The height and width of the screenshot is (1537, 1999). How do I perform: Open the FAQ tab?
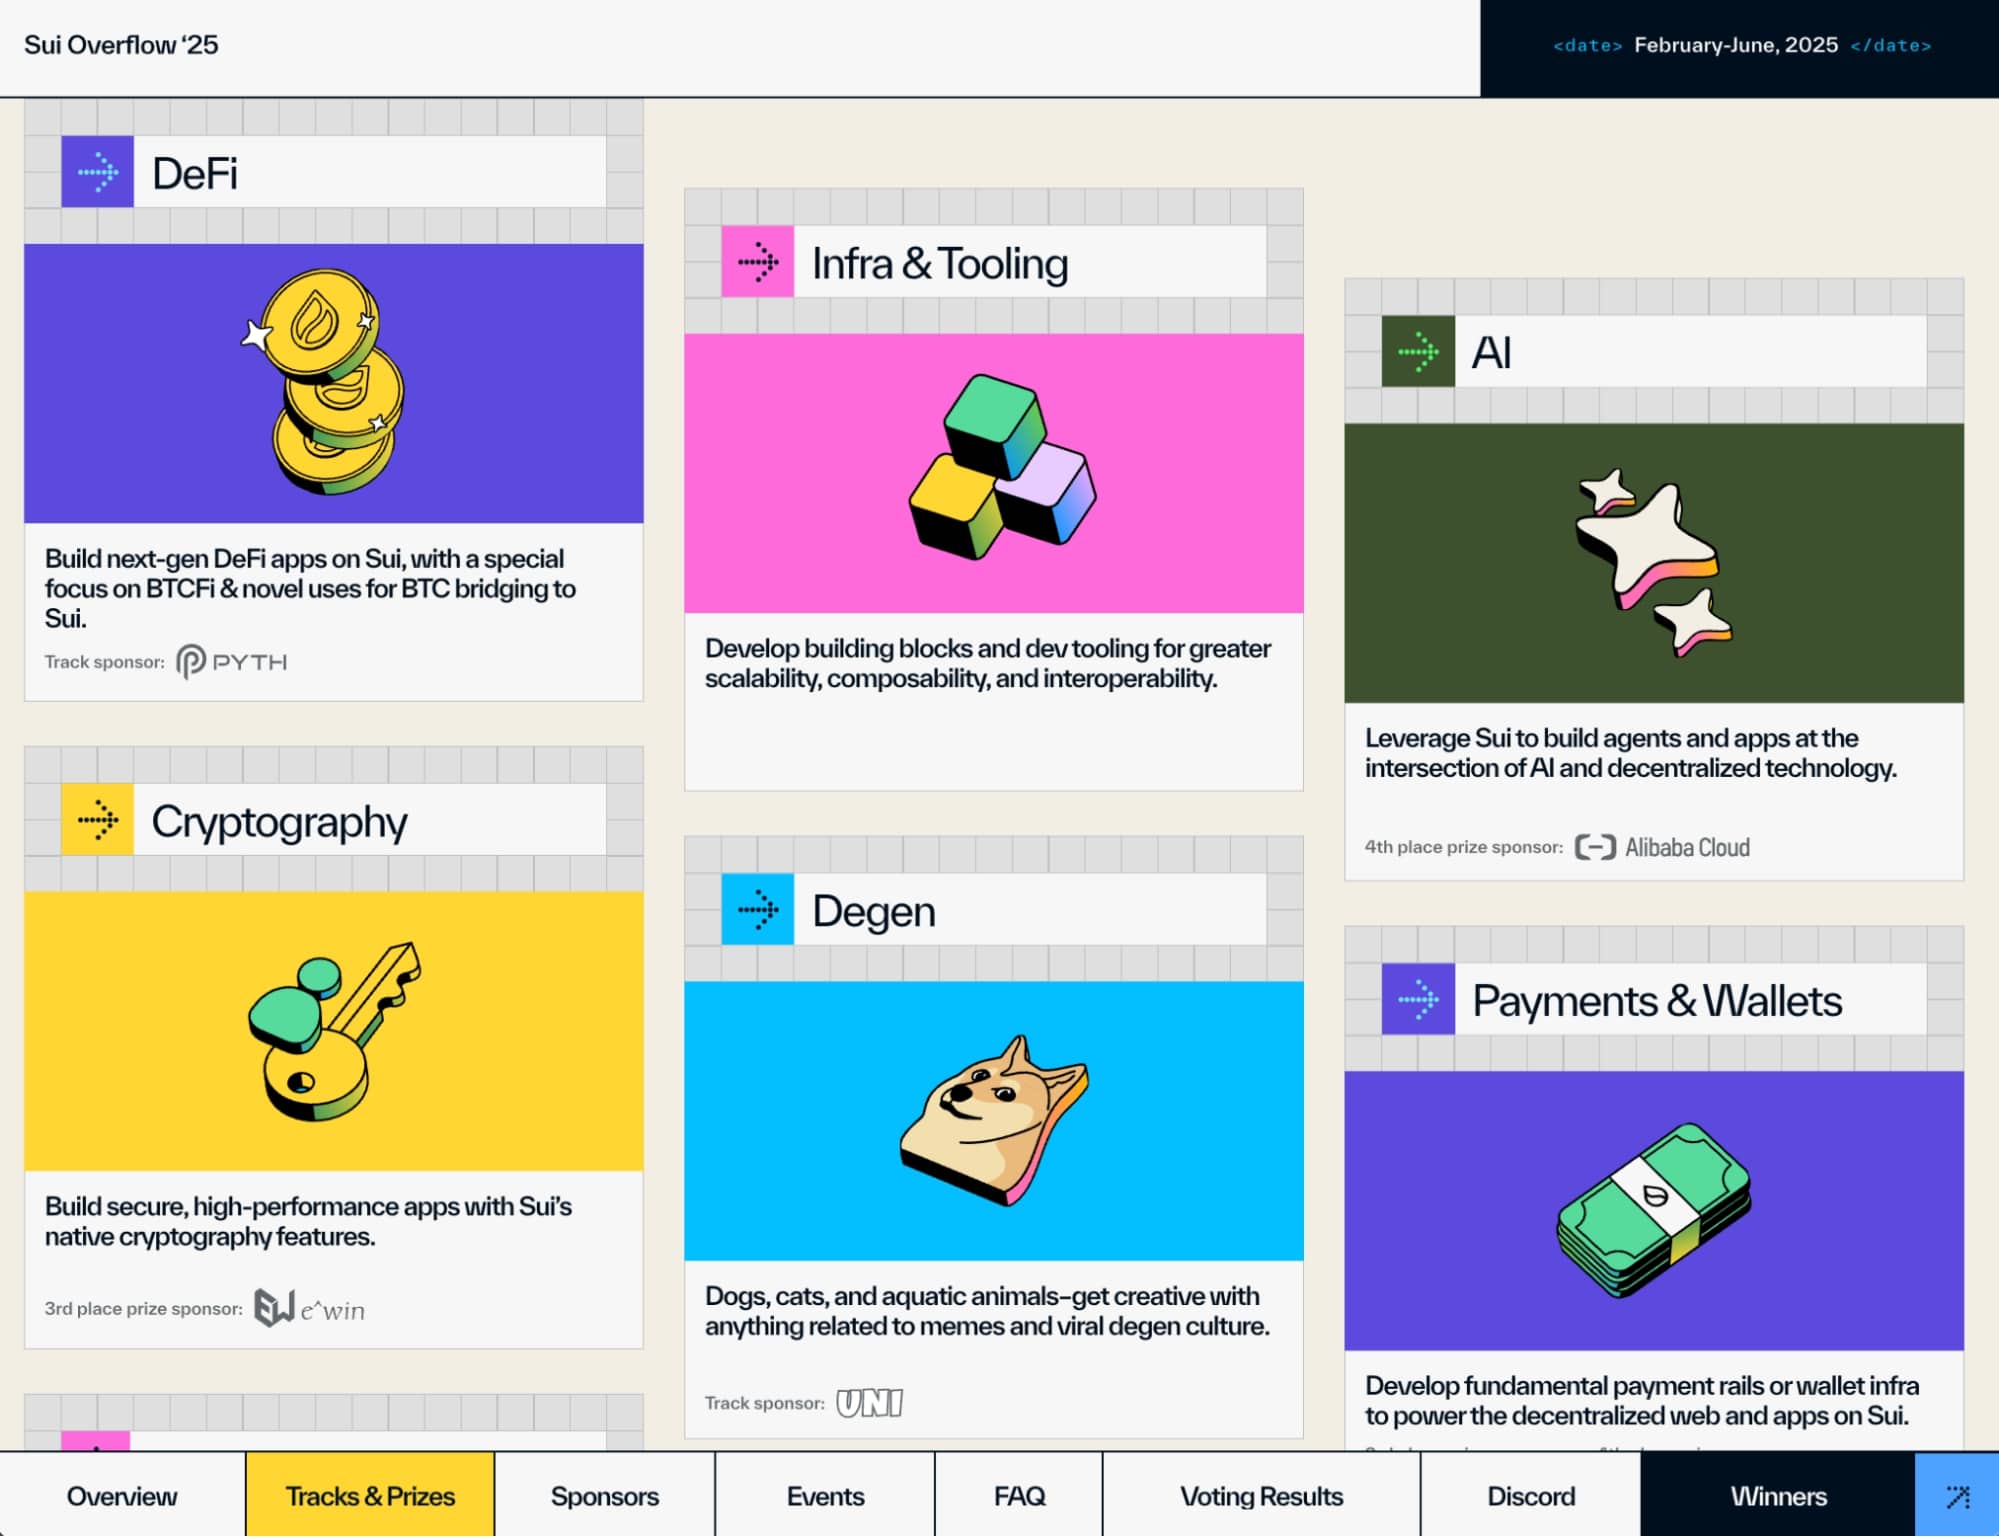[1018, 1496]
